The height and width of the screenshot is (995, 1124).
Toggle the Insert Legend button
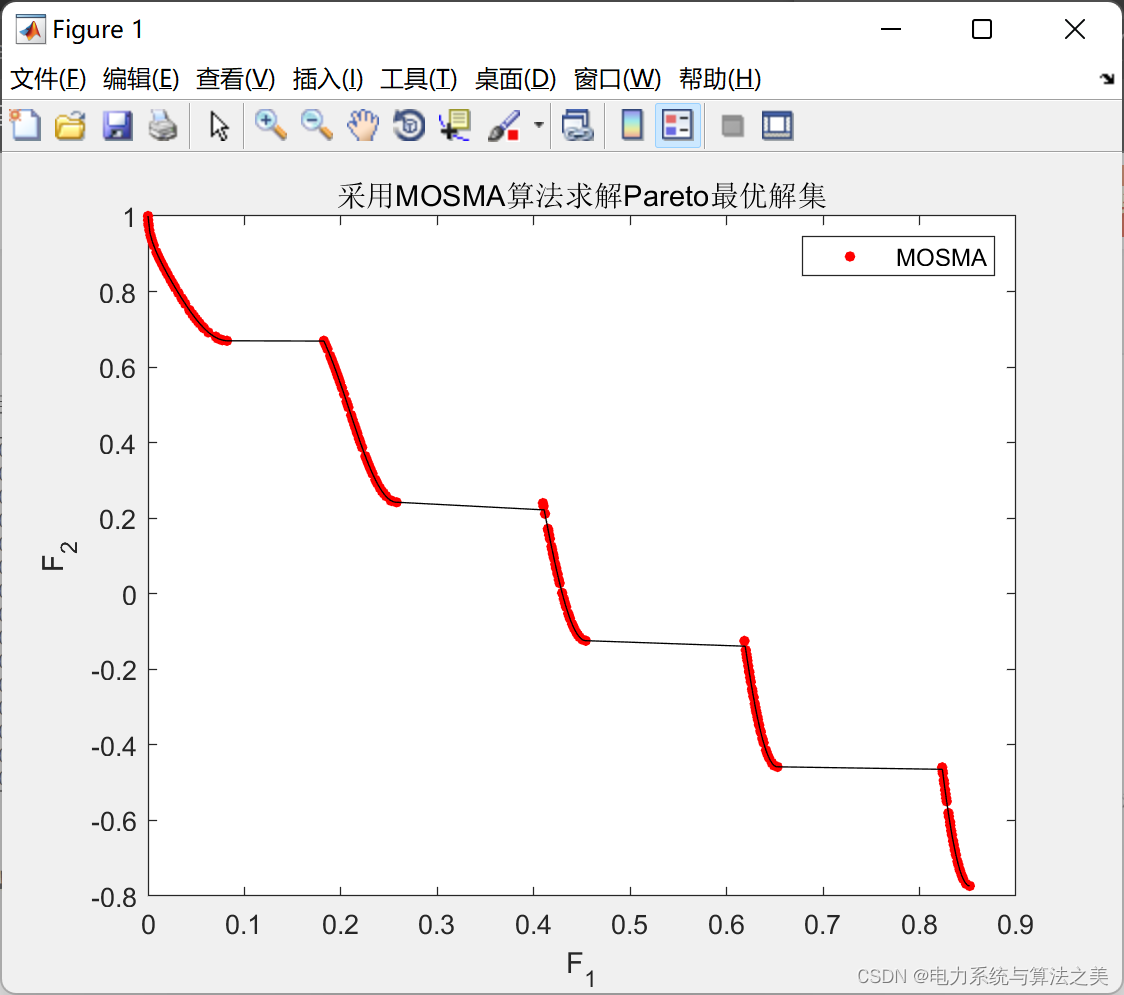click(x=678, y=125)
